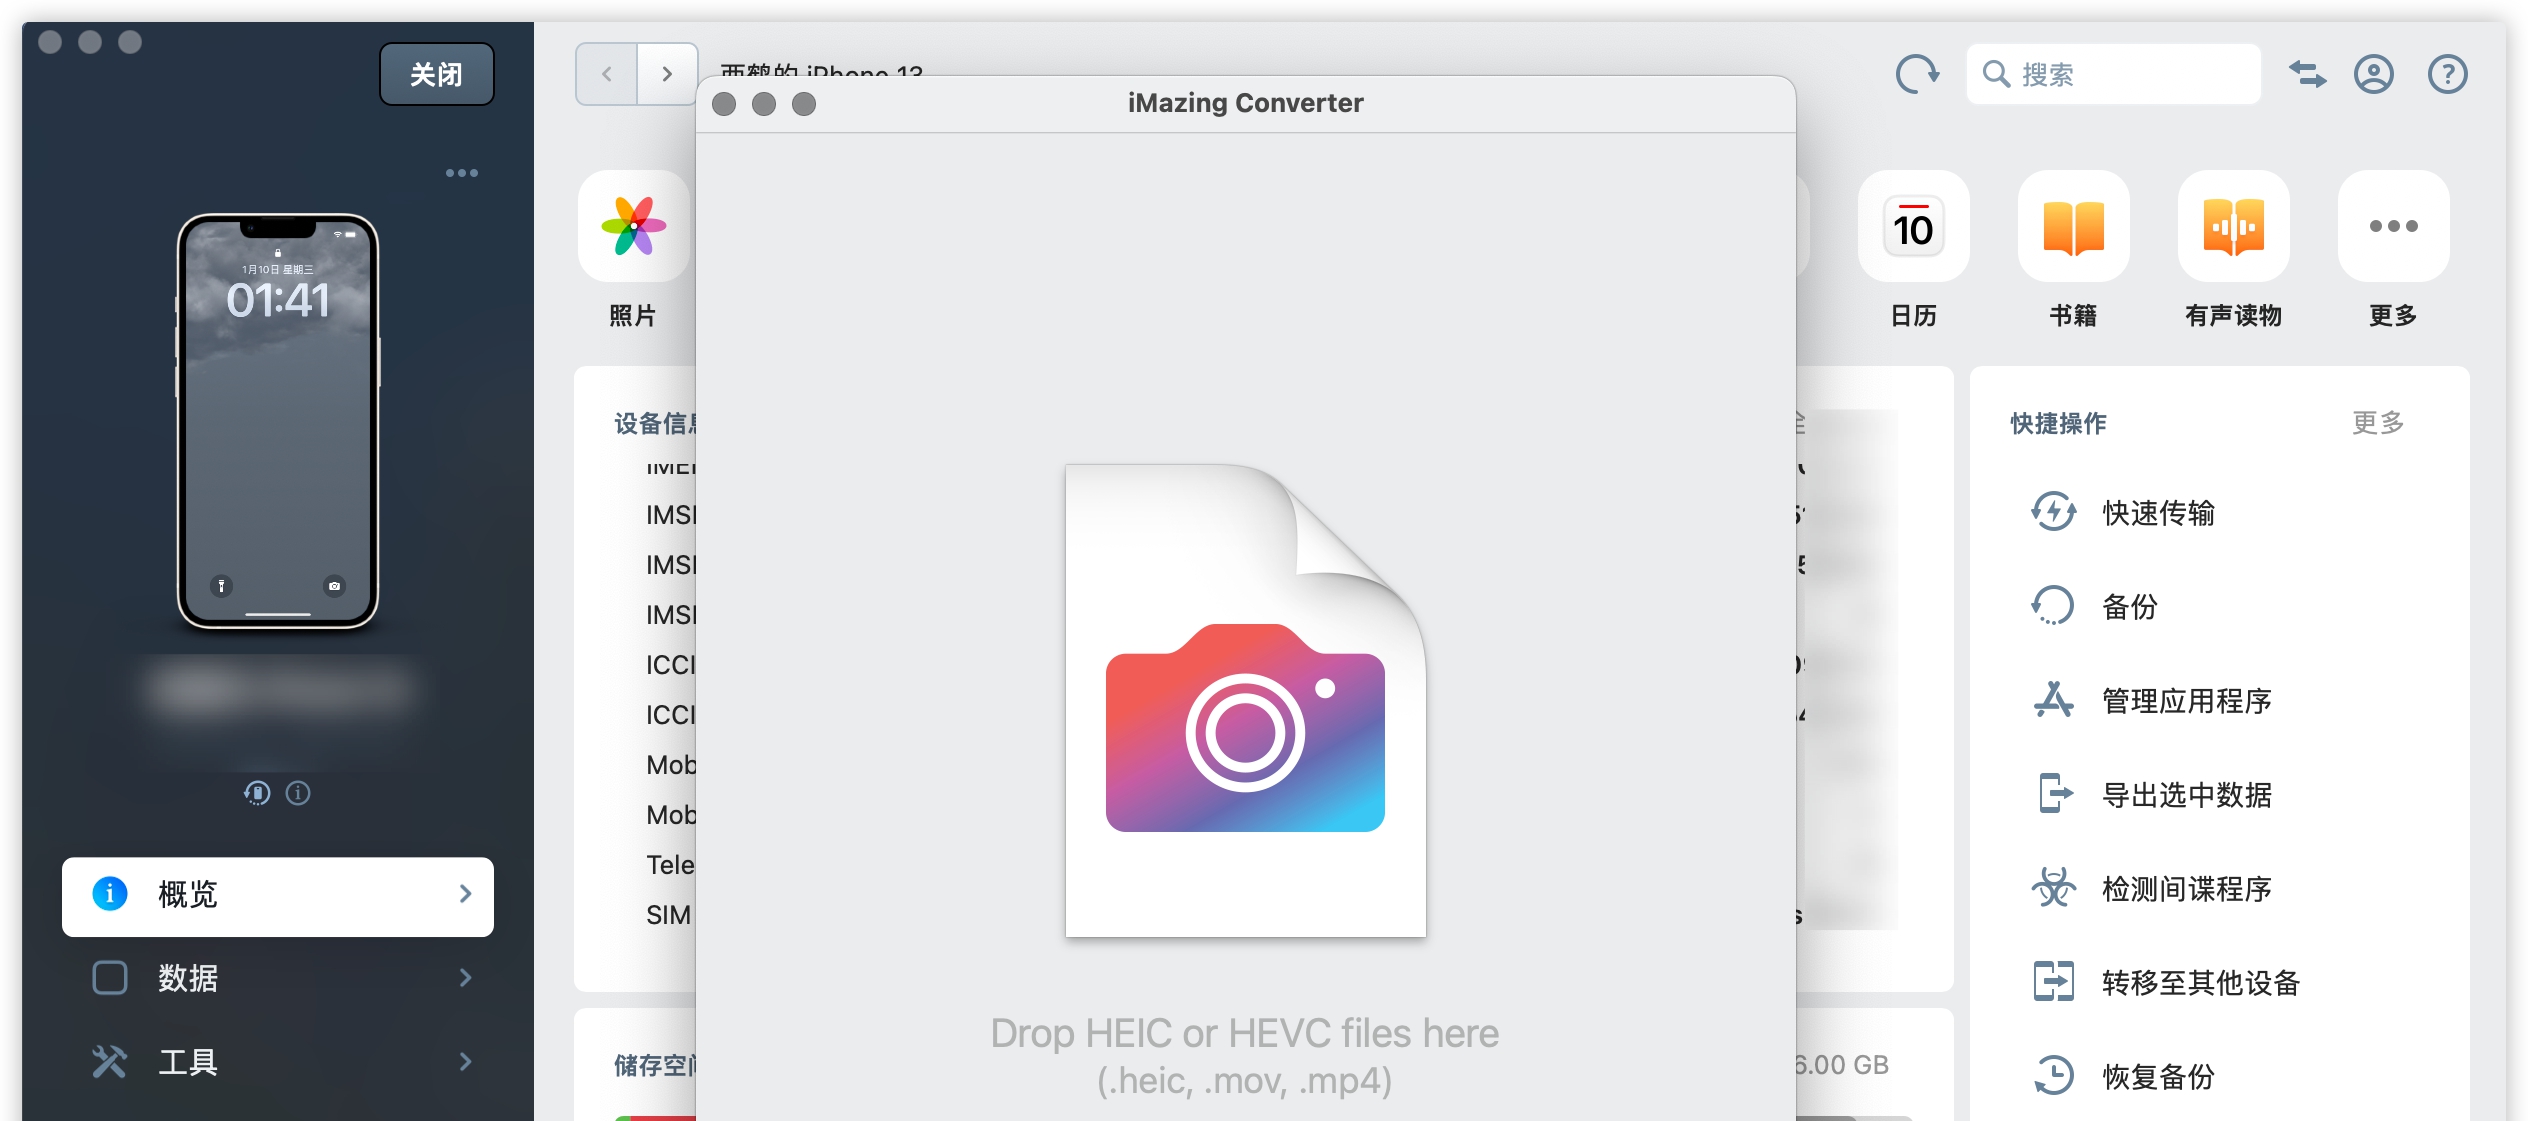Click the three-dot options above the phone
The height and width of the screenshot is (1121, 2528).
click(461, 173)
